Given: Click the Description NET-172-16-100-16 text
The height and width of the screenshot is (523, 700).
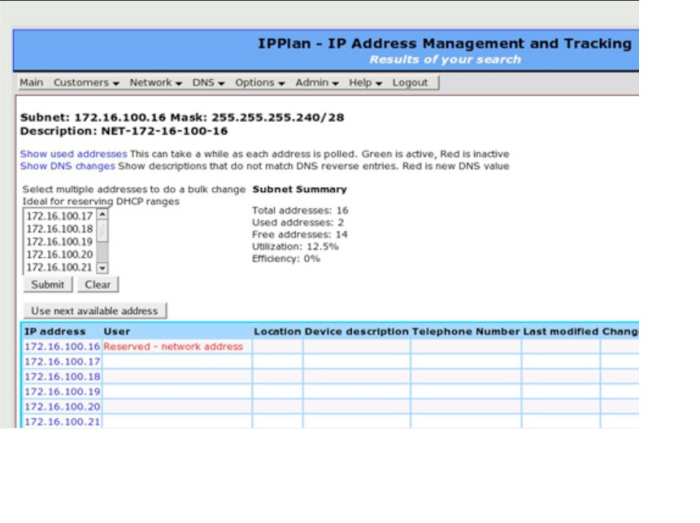Looking at the screenshot, I should pos(124,131).
